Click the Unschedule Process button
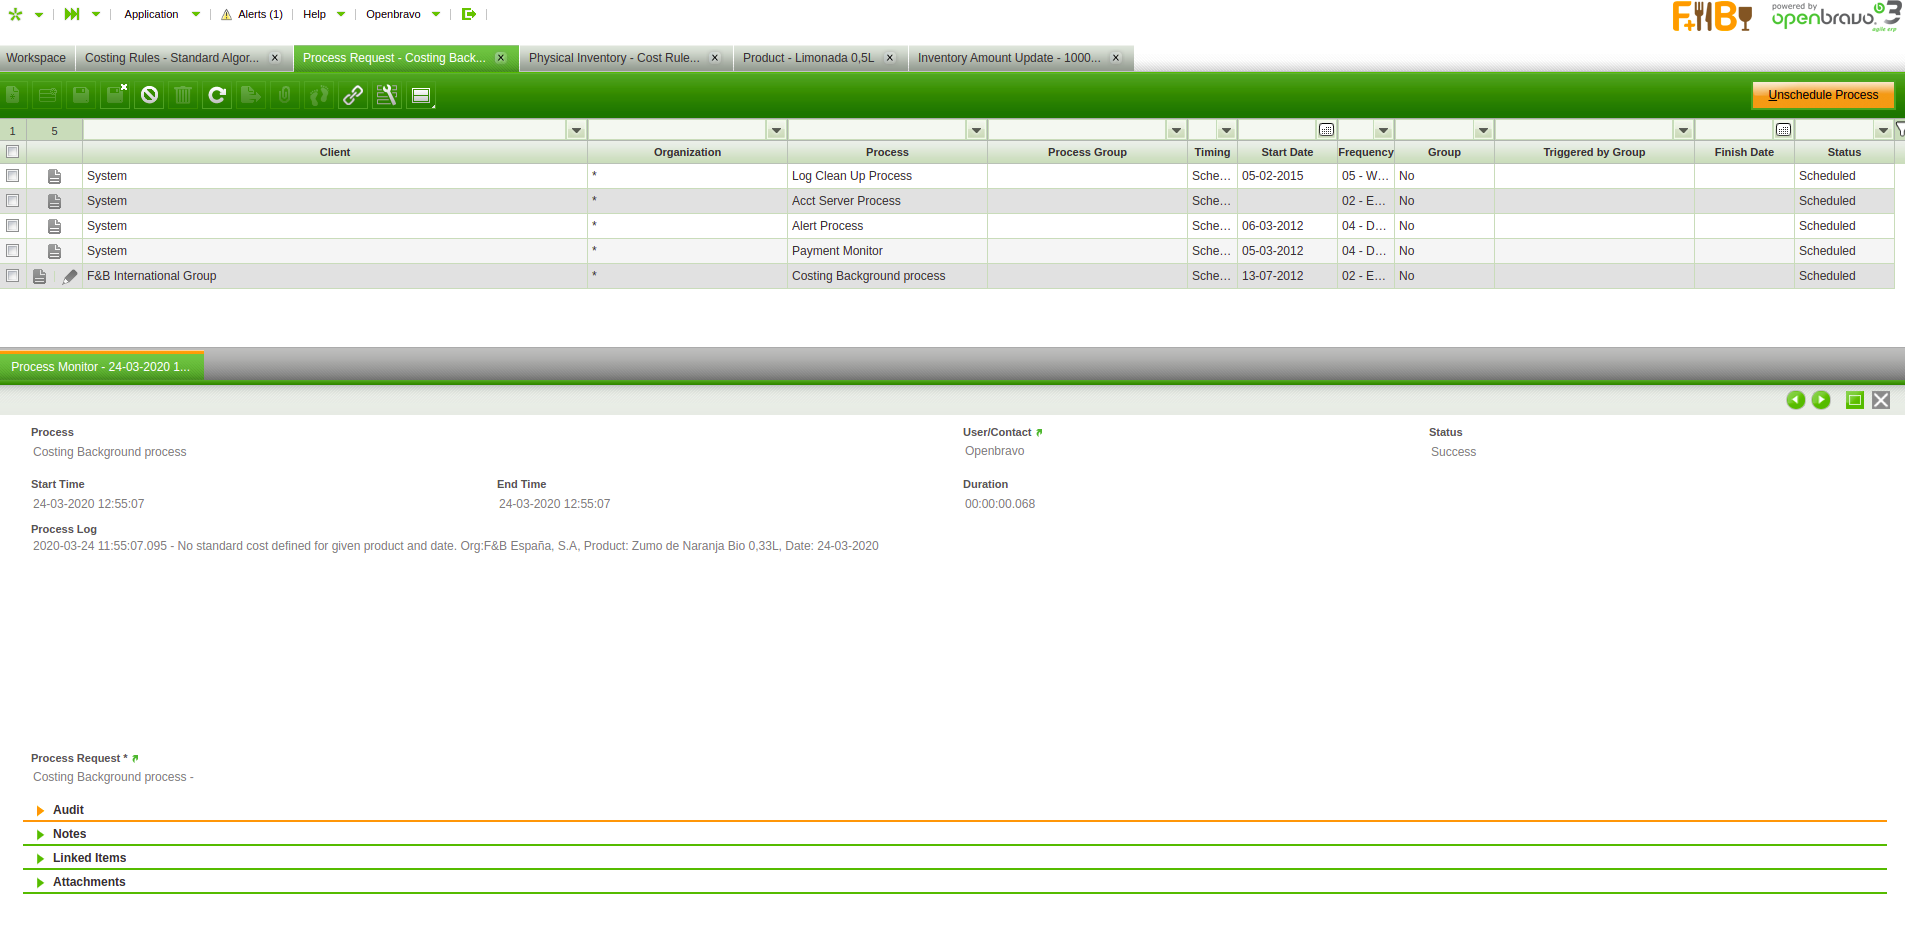This screenshot has height=947, width=1905. coord(1823,95)
